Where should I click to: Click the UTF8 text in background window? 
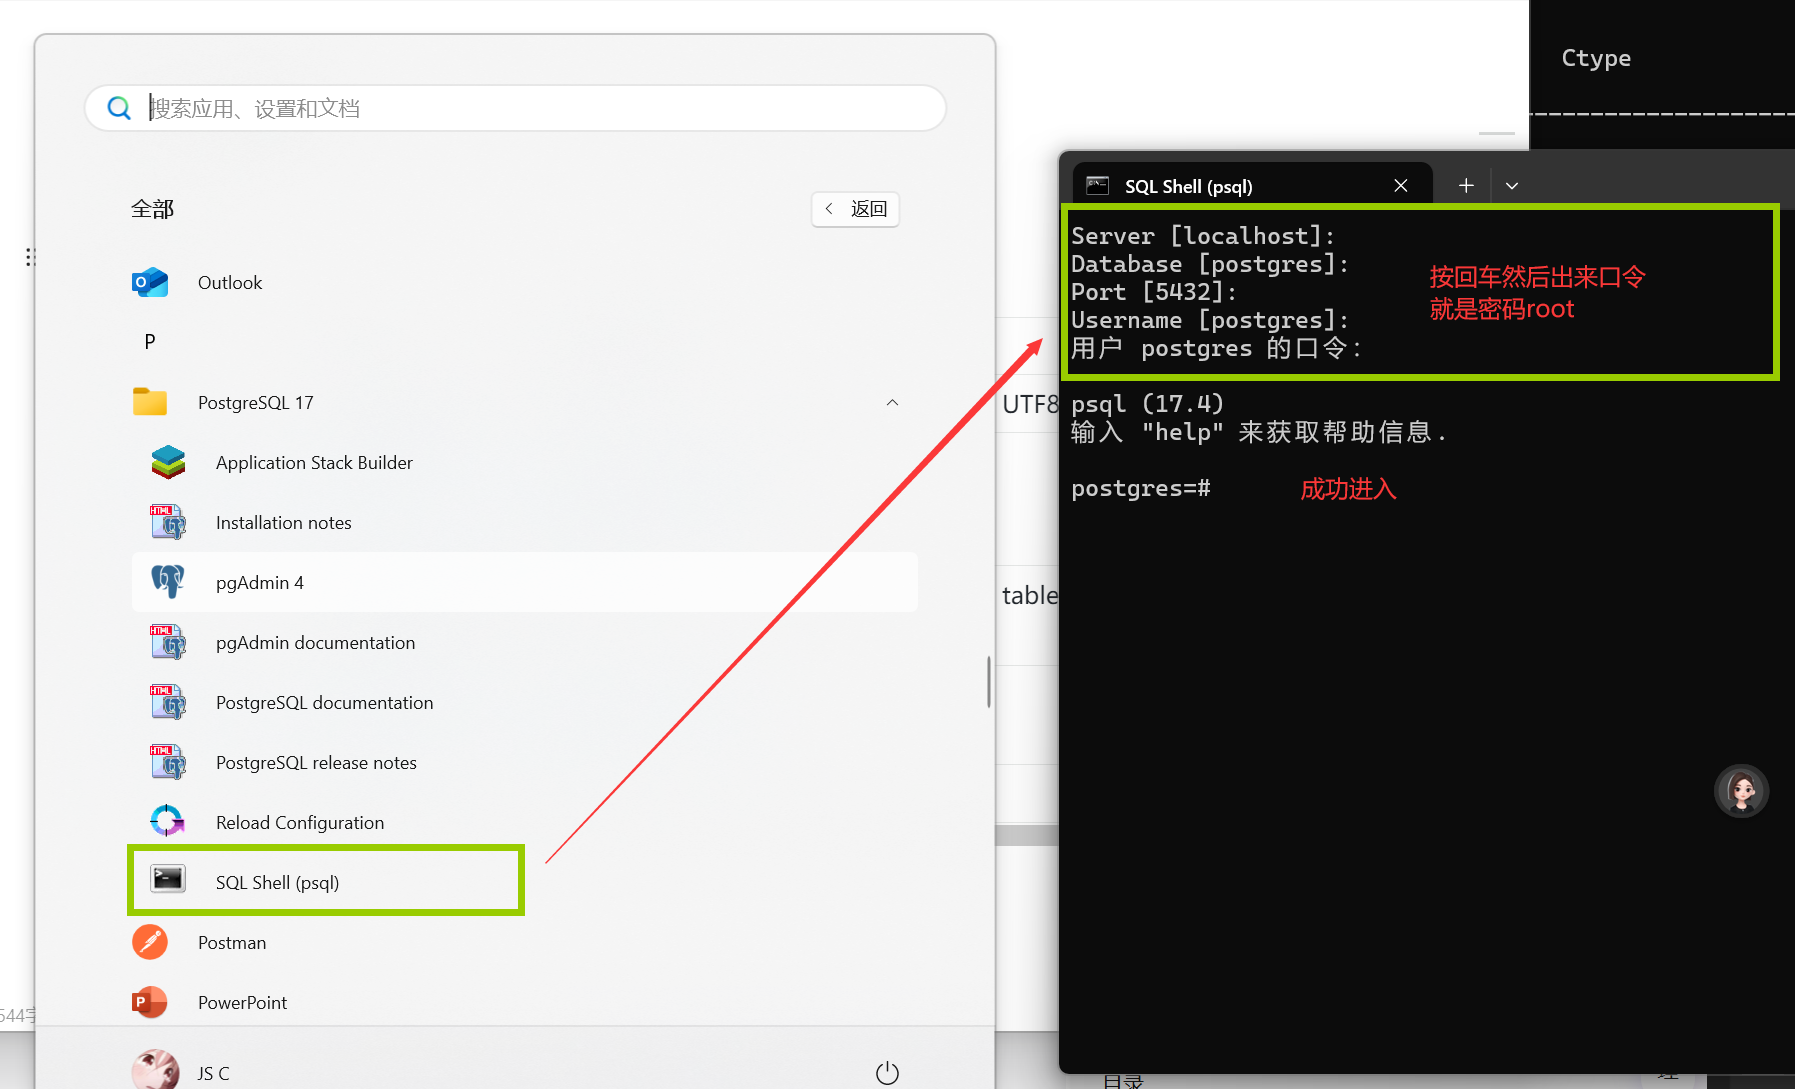[1029, 404]
